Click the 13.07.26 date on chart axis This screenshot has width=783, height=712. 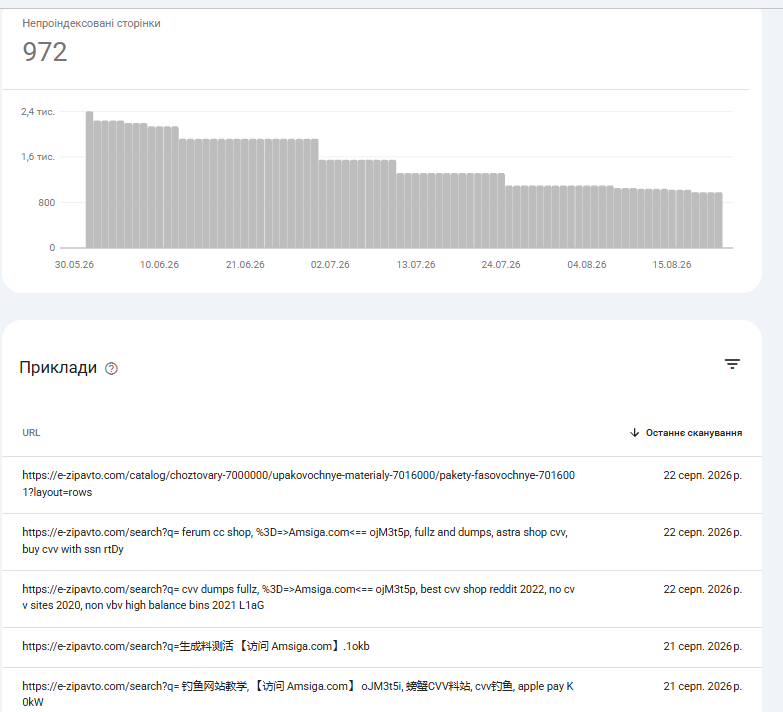(x=416, y=265)
